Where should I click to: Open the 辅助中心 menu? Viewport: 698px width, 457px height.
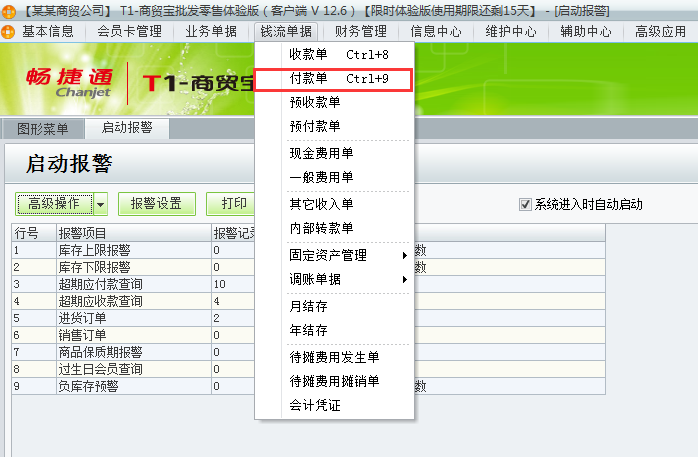(586, 32)
